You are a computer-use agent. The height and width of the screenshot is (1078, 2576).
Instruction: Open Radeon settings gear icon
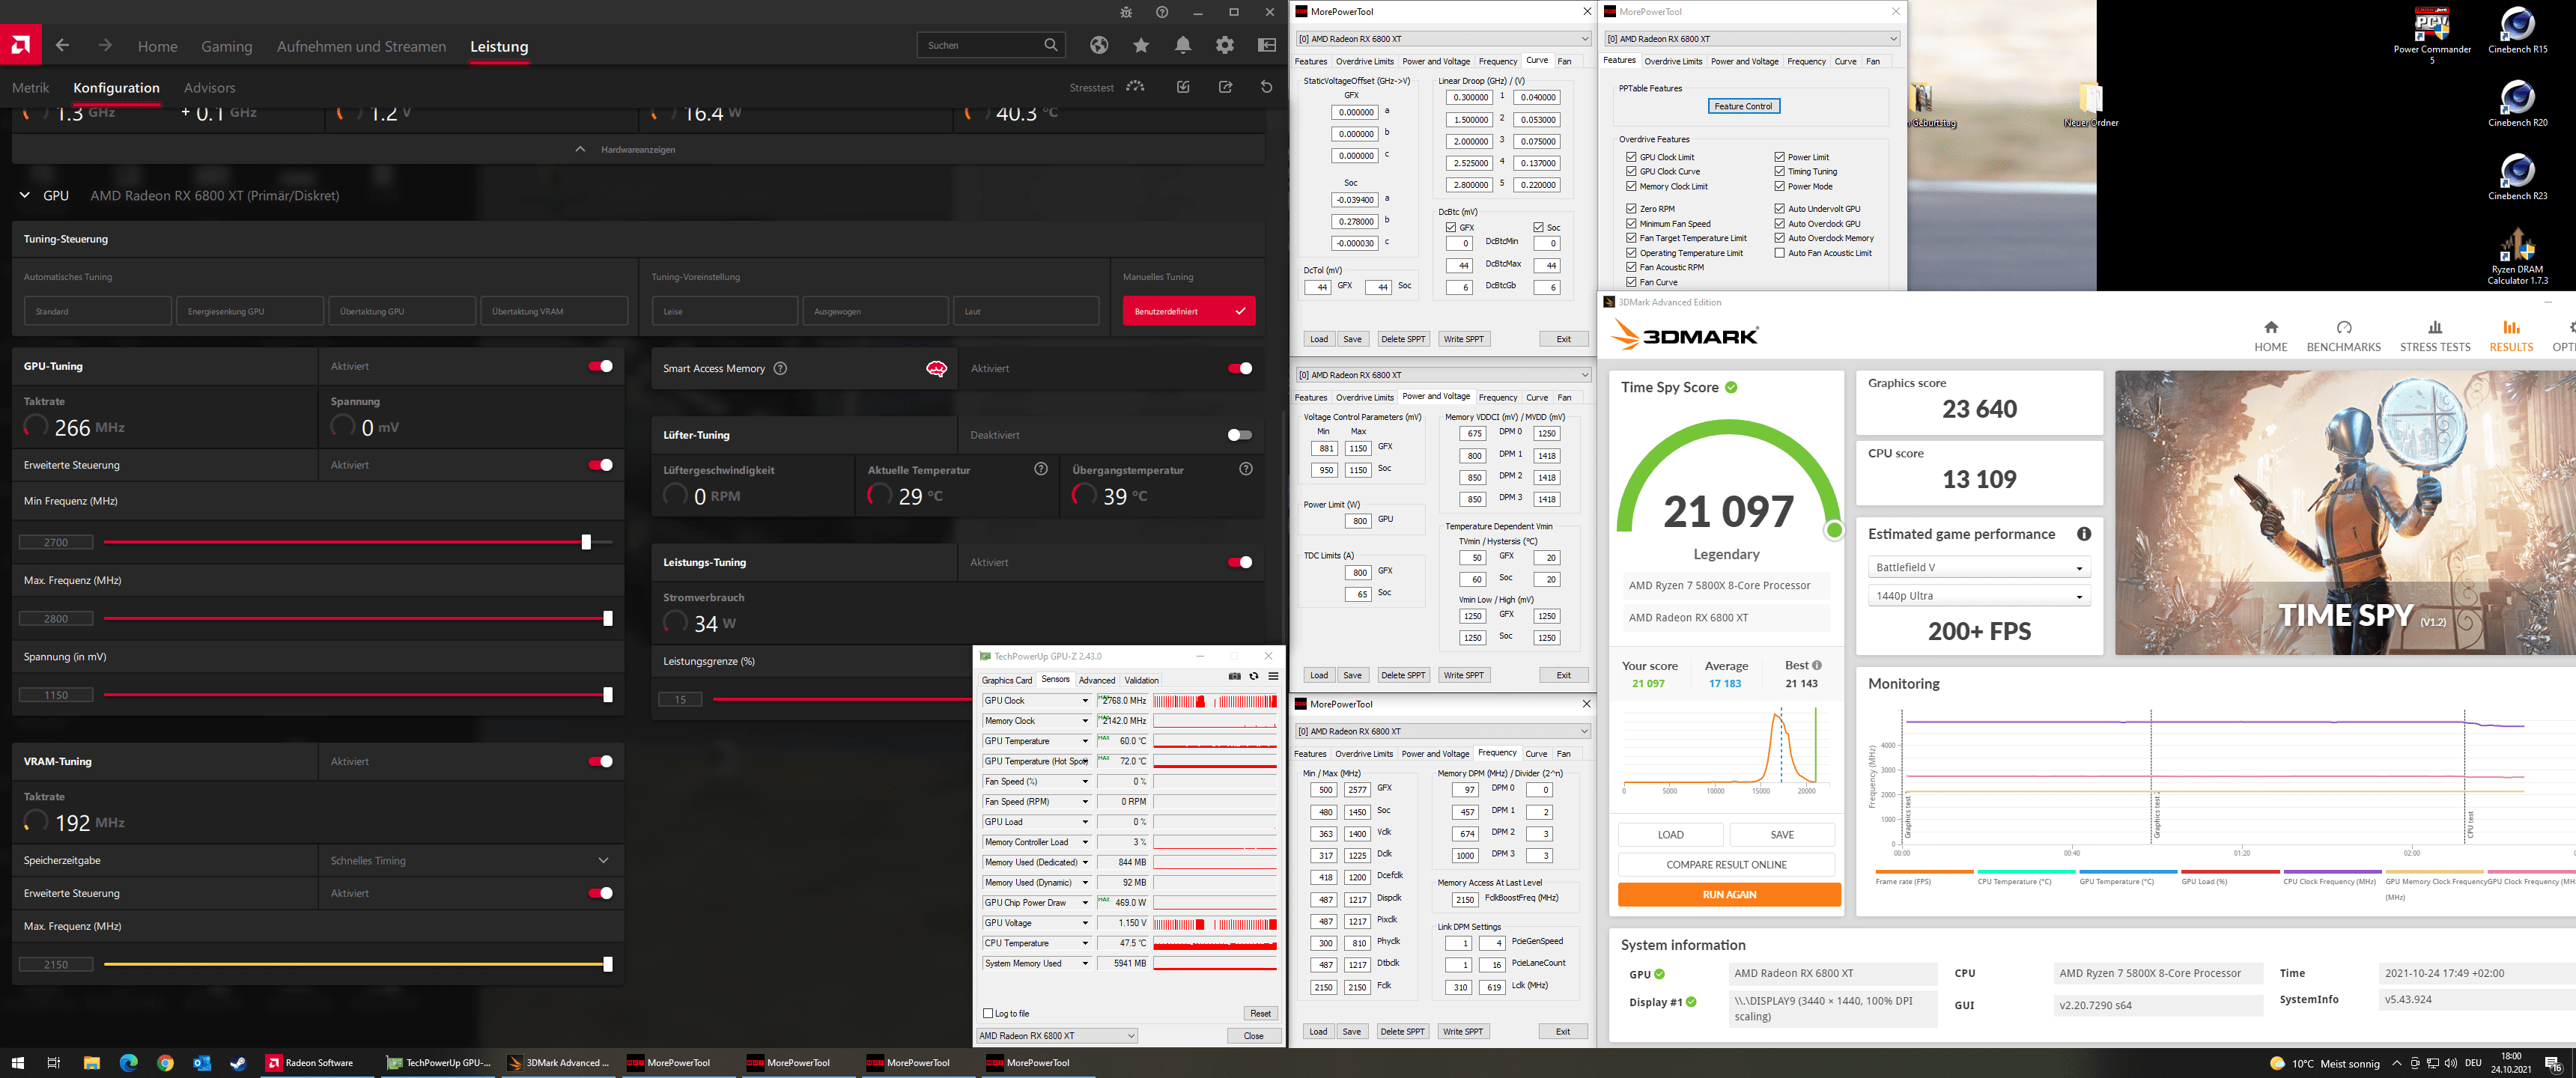point(1225,45)
